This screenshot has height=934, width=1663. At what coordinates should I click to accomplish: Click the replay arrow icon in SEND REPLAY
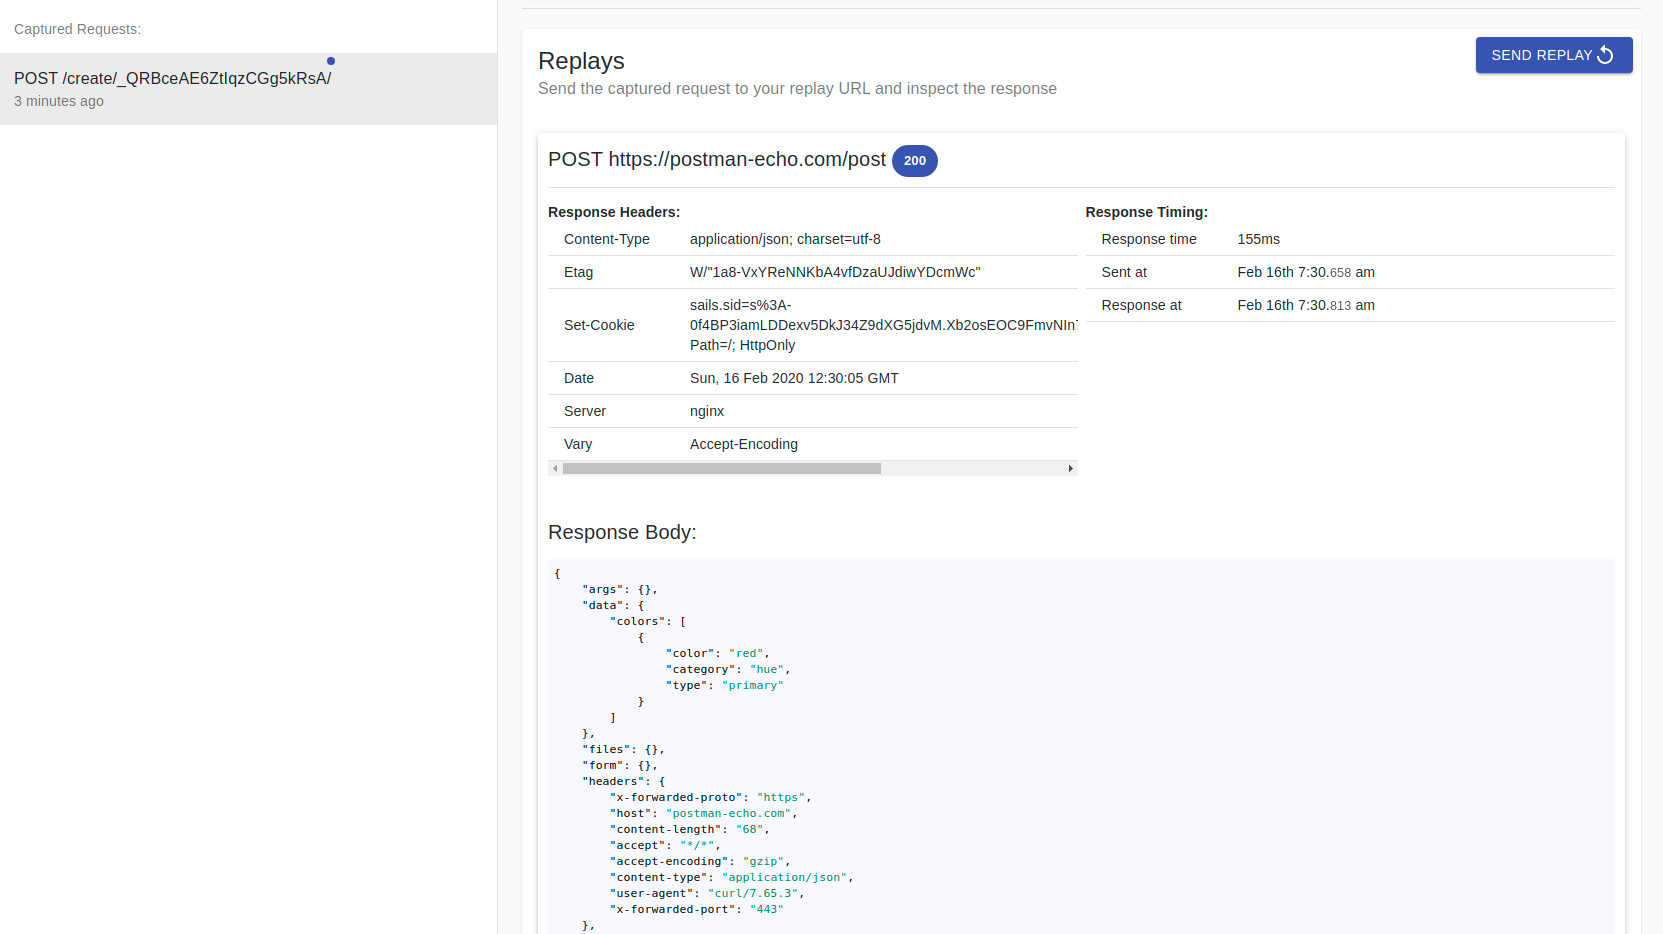coord(1606,55)
